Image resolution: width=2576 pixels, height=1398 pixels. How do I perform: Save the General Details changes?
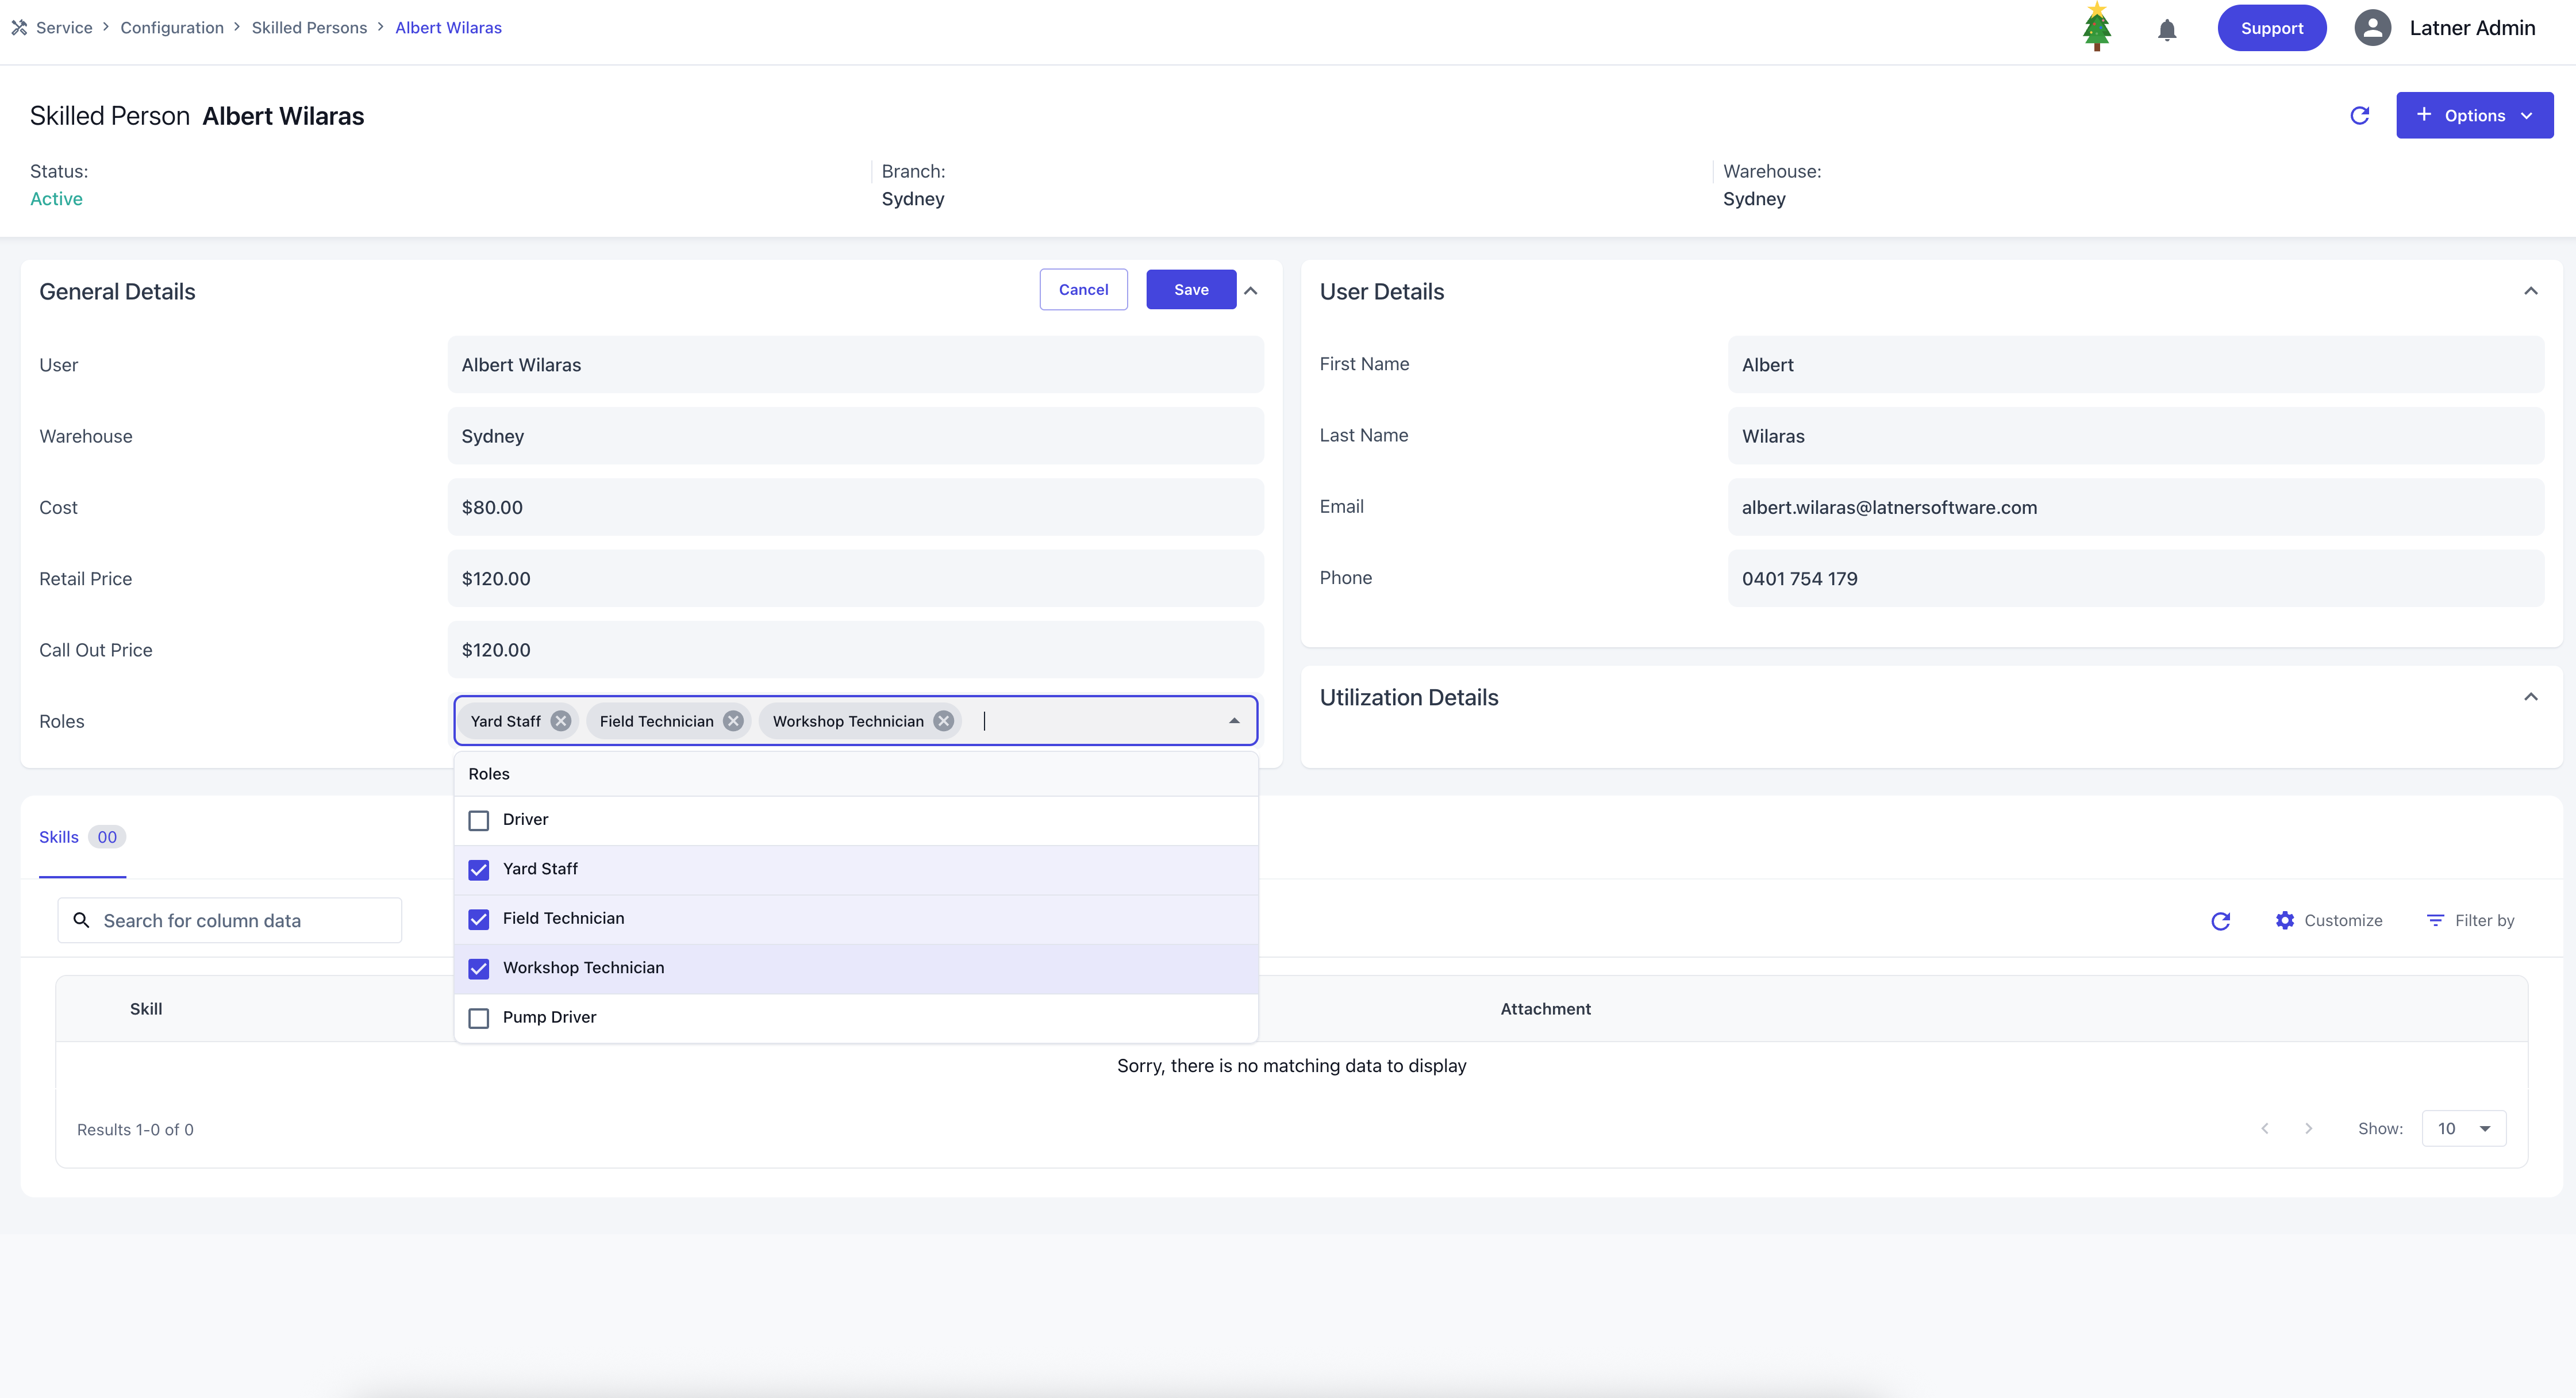pyautogui.click(x=1190, y=290)
